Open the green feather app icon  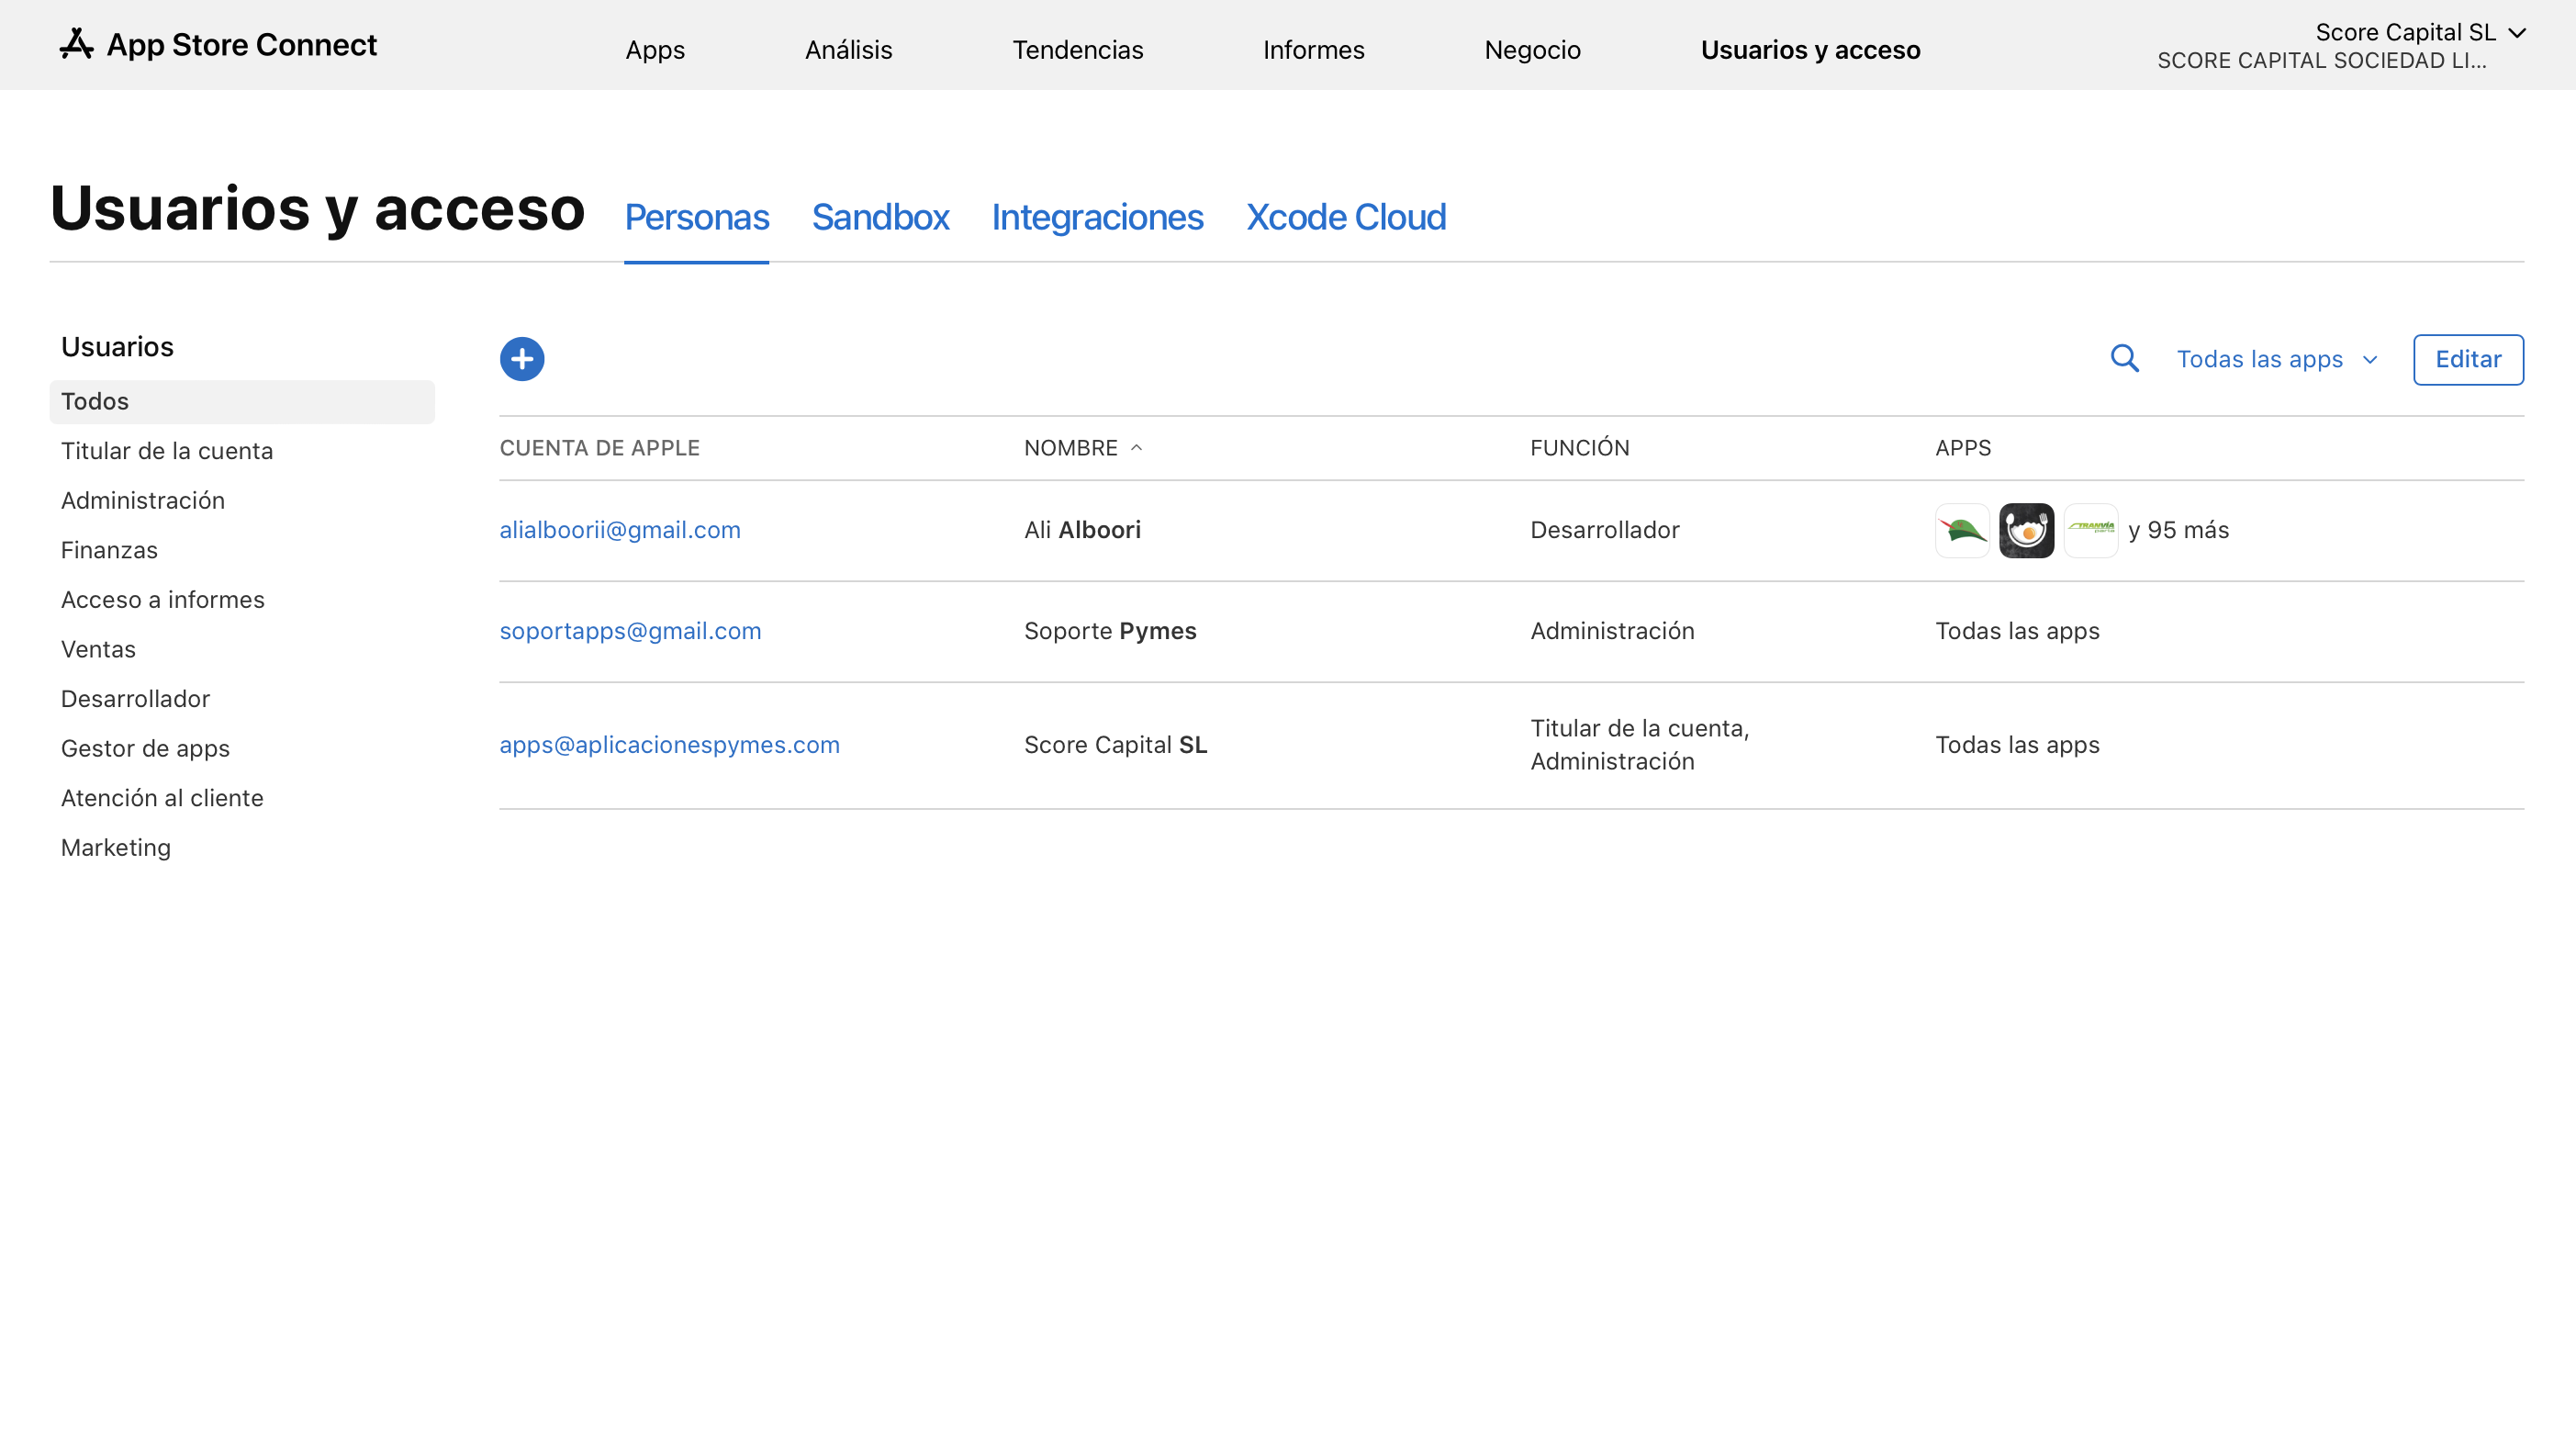[x=1962, y=530]
